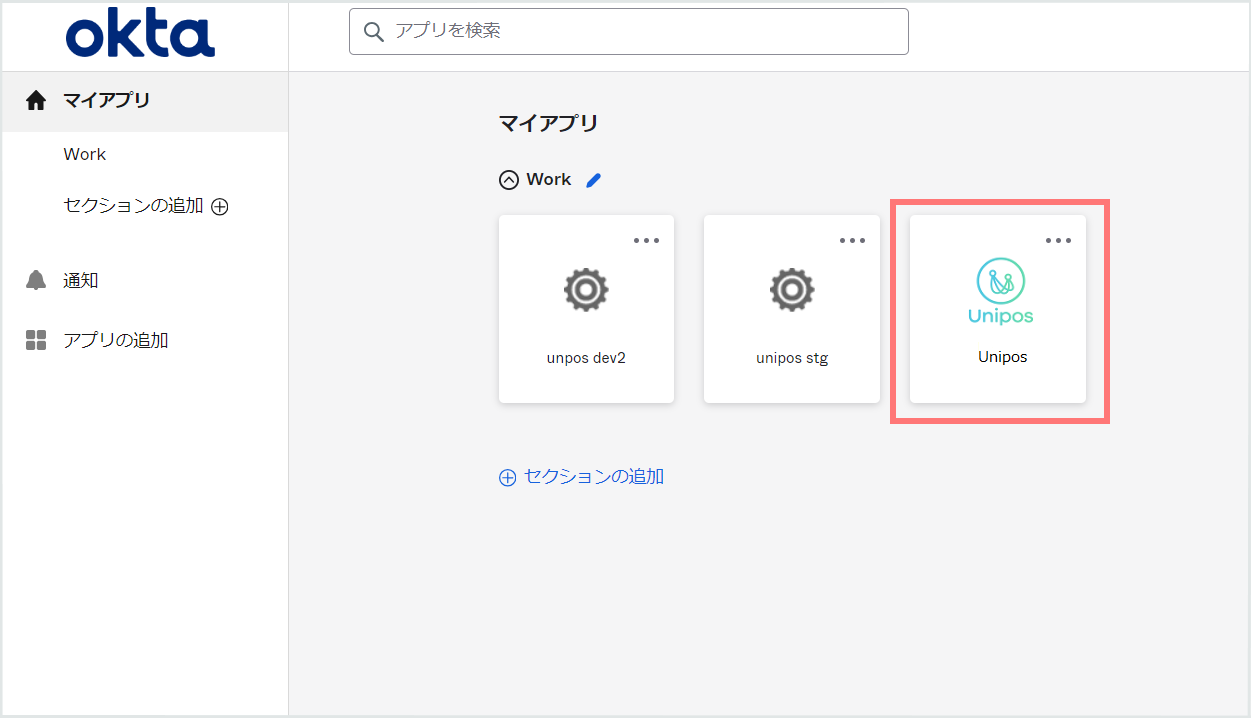Edit the Work section via the pencil icon
Viewport: 1251px width, 718px height.
click(594, 180)
